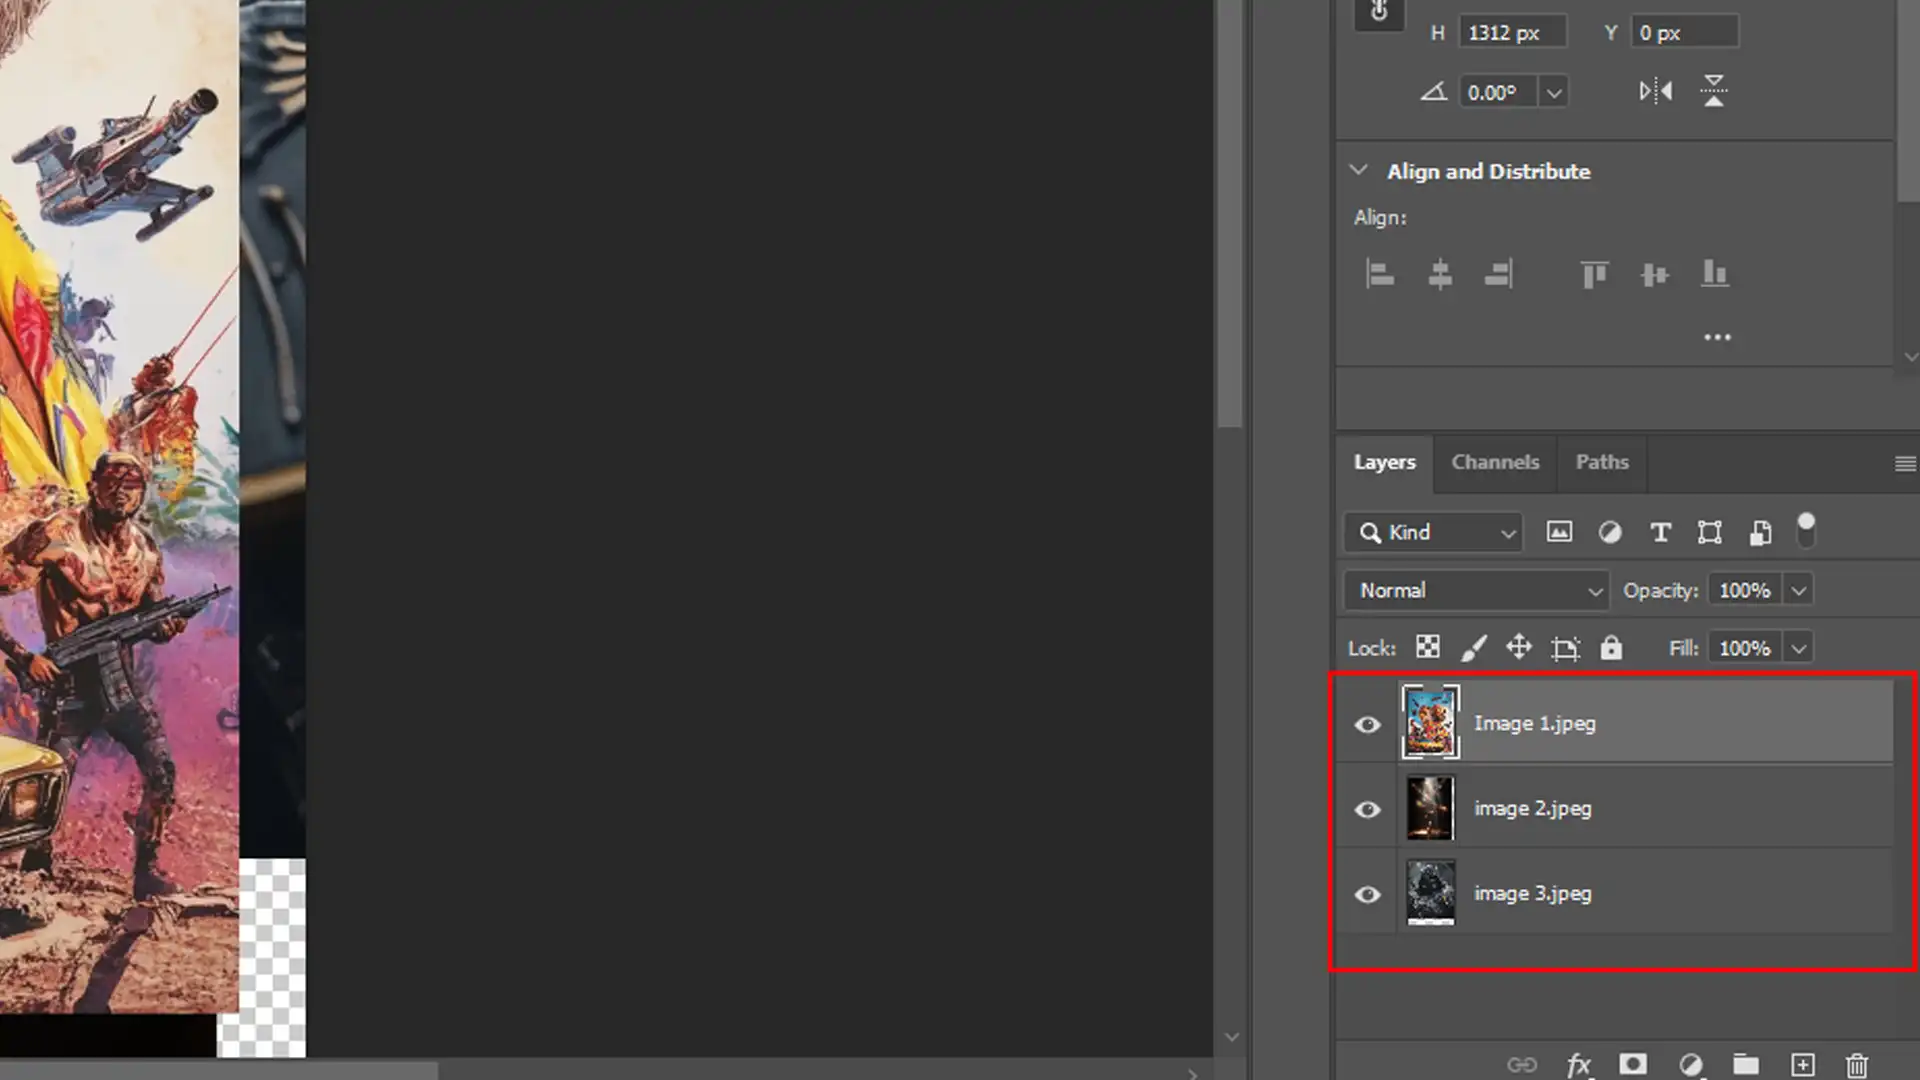Lock all layer attributes padlock
Viewport: 1920px width, 1080px height.
(1611, 648)
